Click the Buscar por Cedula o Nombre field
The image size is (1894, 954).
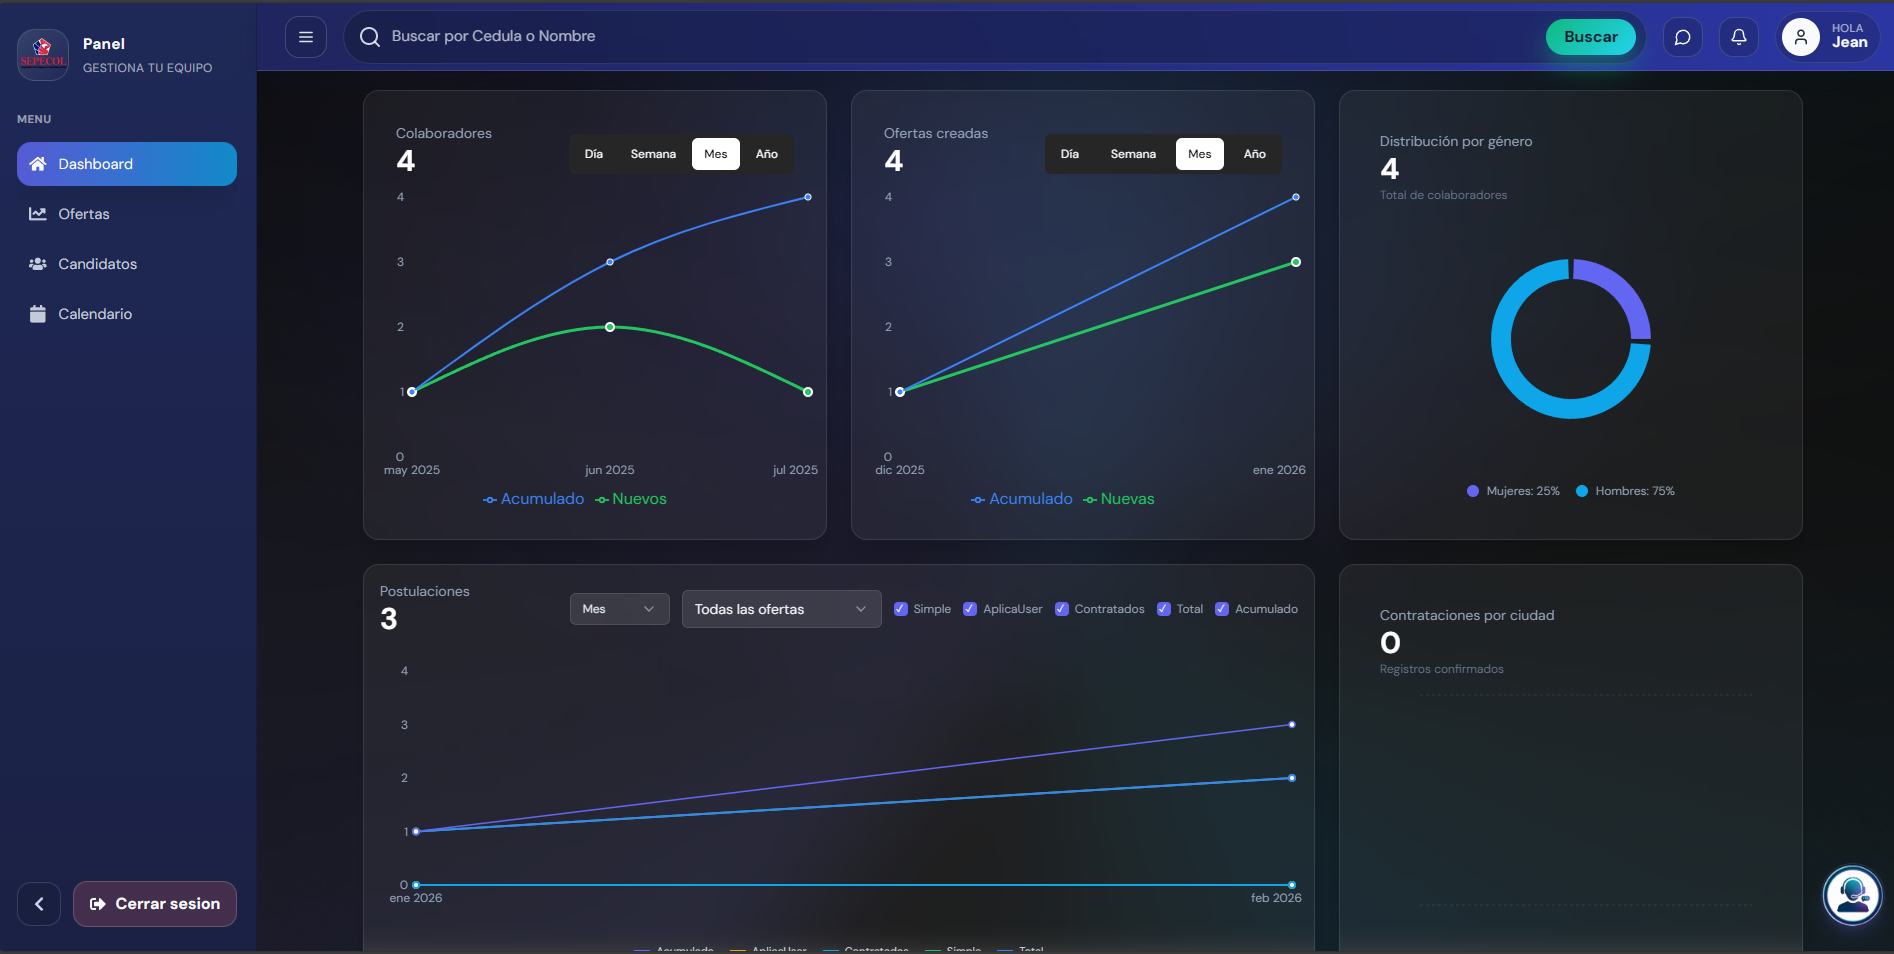click(x=900, y=37)
